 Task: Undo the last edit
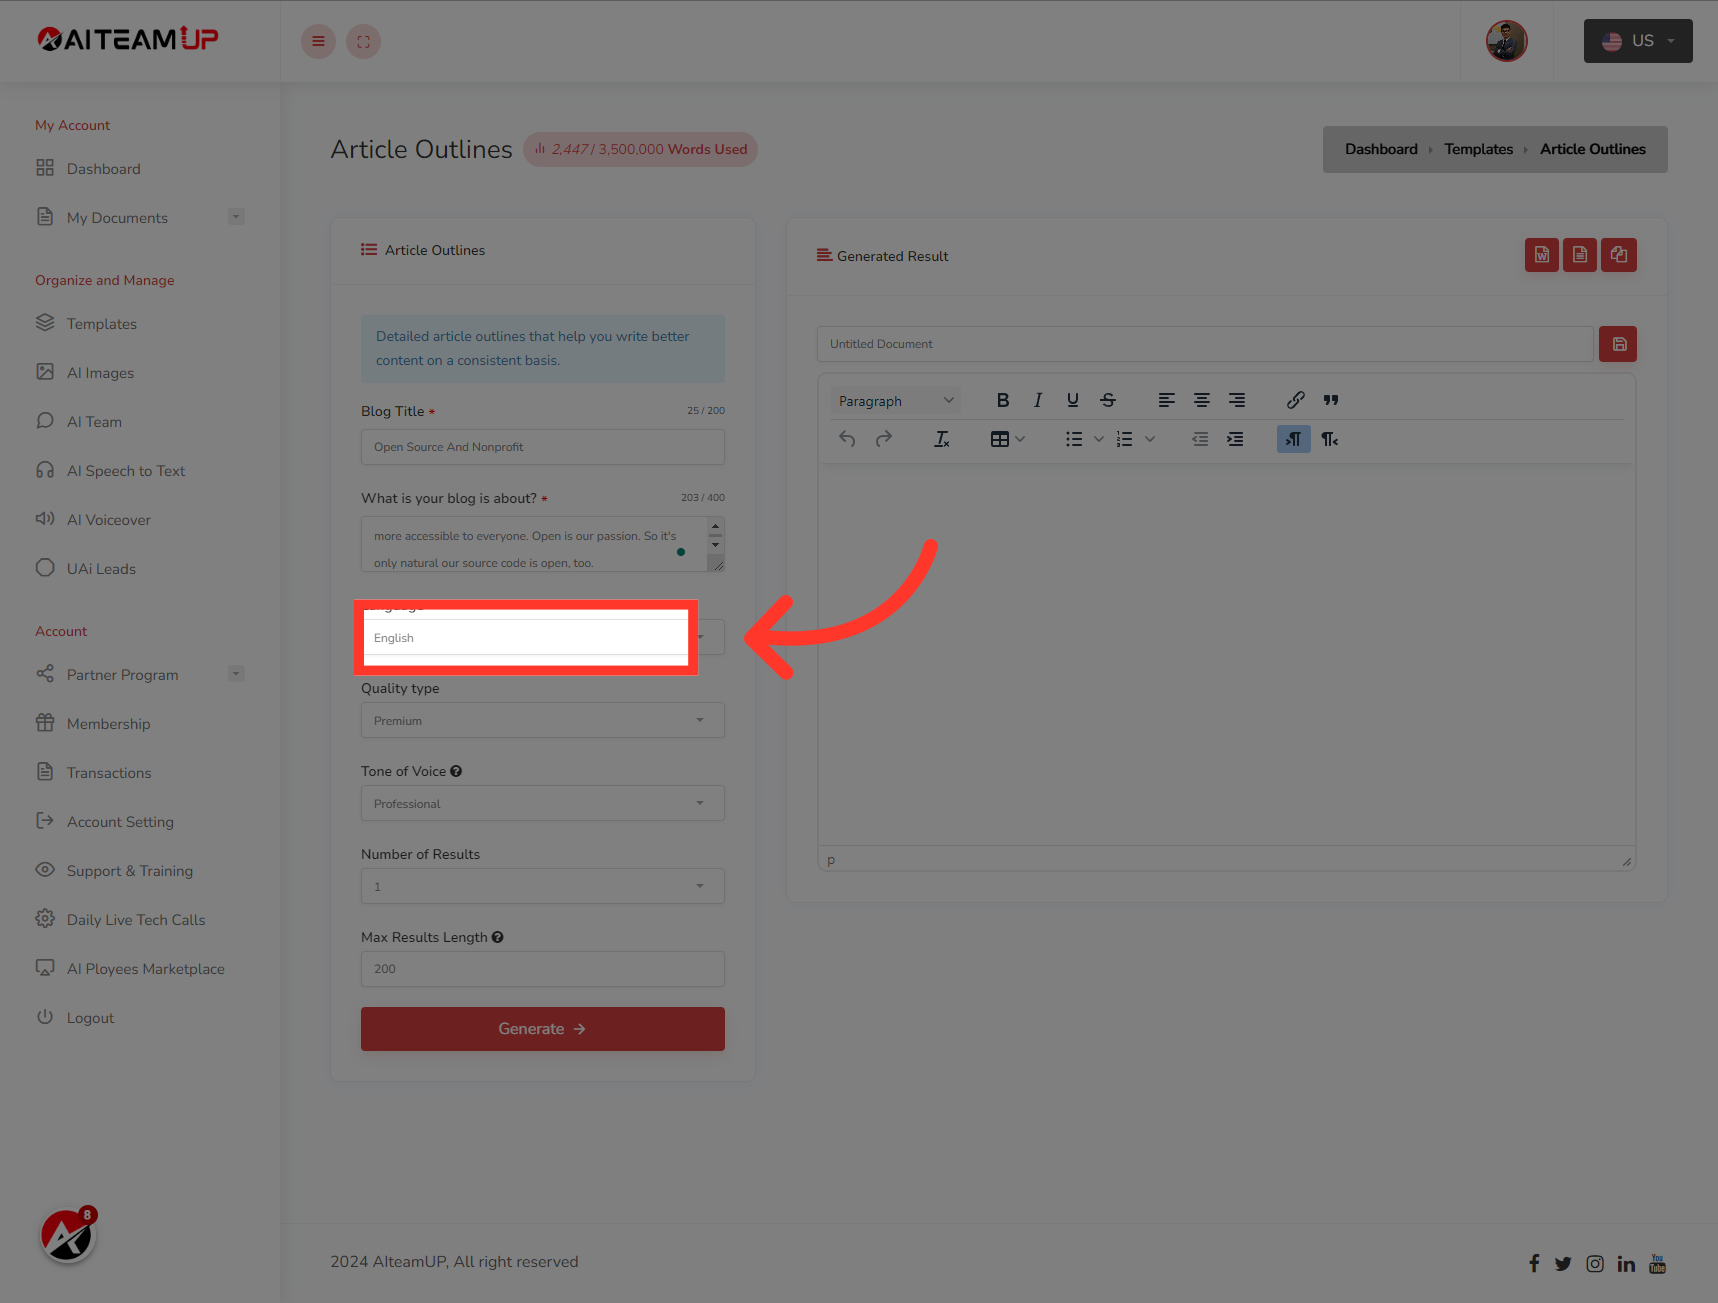[x=847, y=439]
